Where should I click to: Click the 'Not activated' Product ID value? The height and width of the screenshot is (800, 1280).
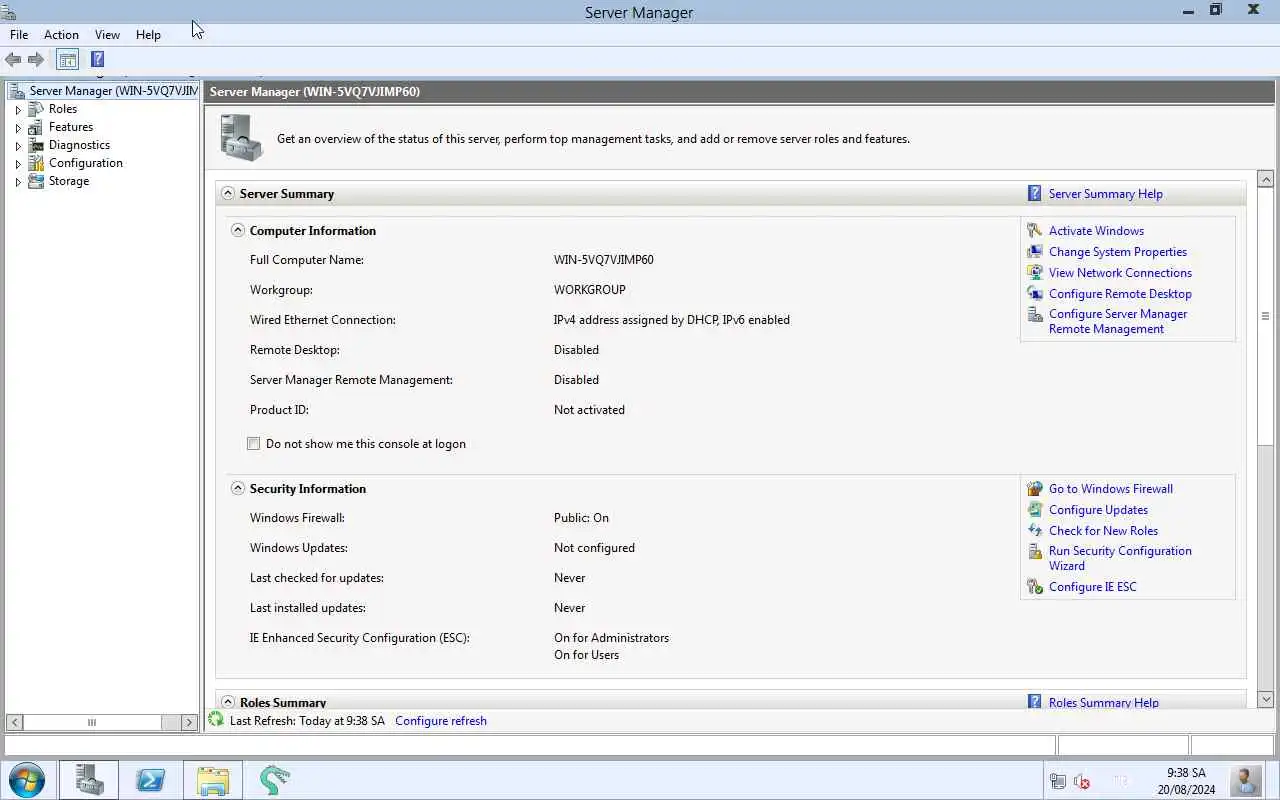(x=589, y=410)
